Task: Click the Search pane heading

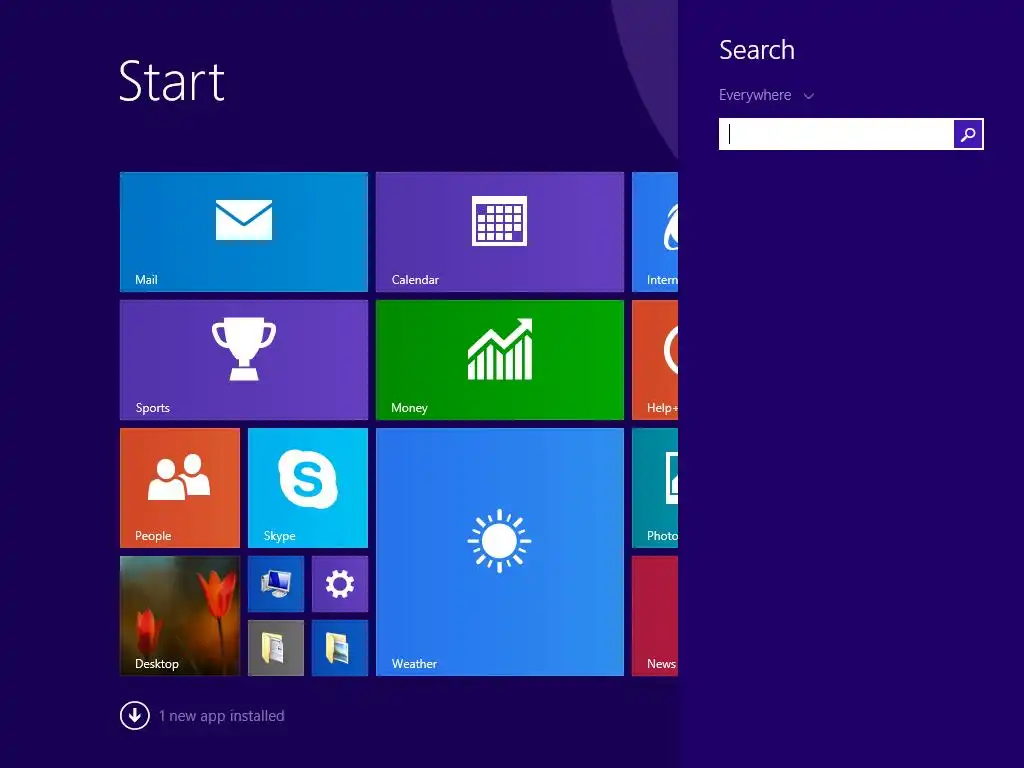Action: click(x=757, y=50)
